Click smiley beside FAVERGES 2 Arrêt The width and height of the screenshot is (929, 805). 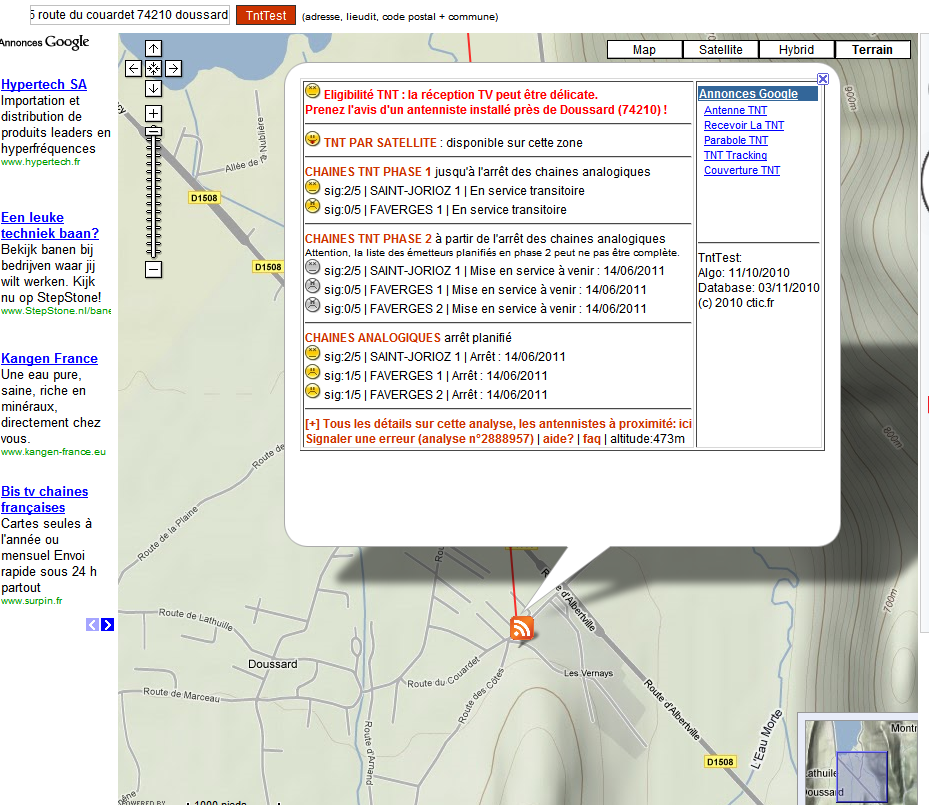click(313, 392)
